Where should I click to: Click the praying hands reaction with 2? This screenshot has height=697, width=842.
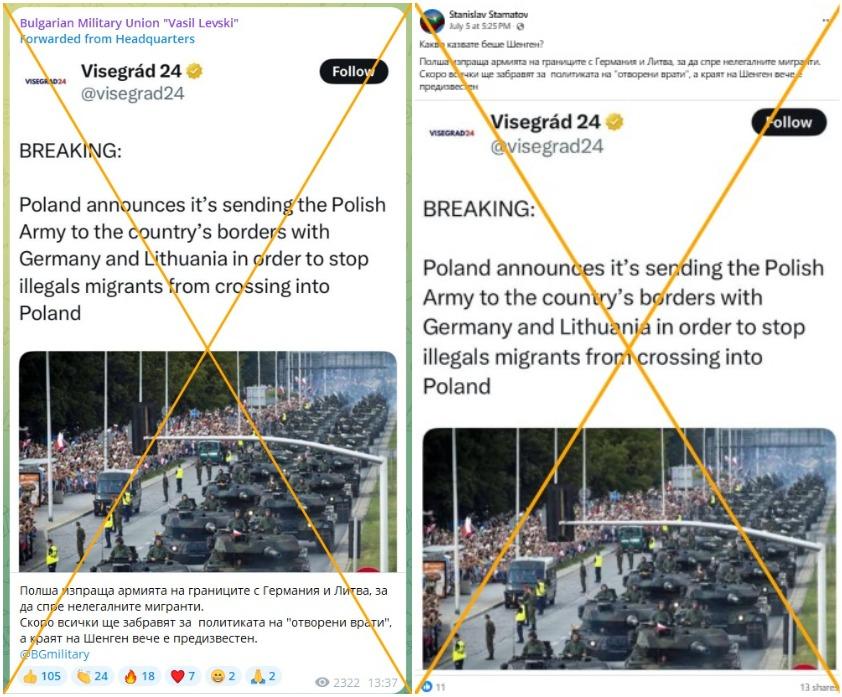(264, 676)
